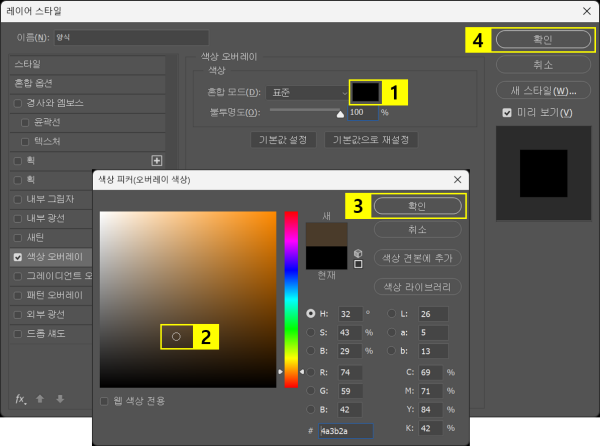Image resolution: width=600 pixels, height=446 pixels.
Task: Select the G green radio button
Action: 311,391
